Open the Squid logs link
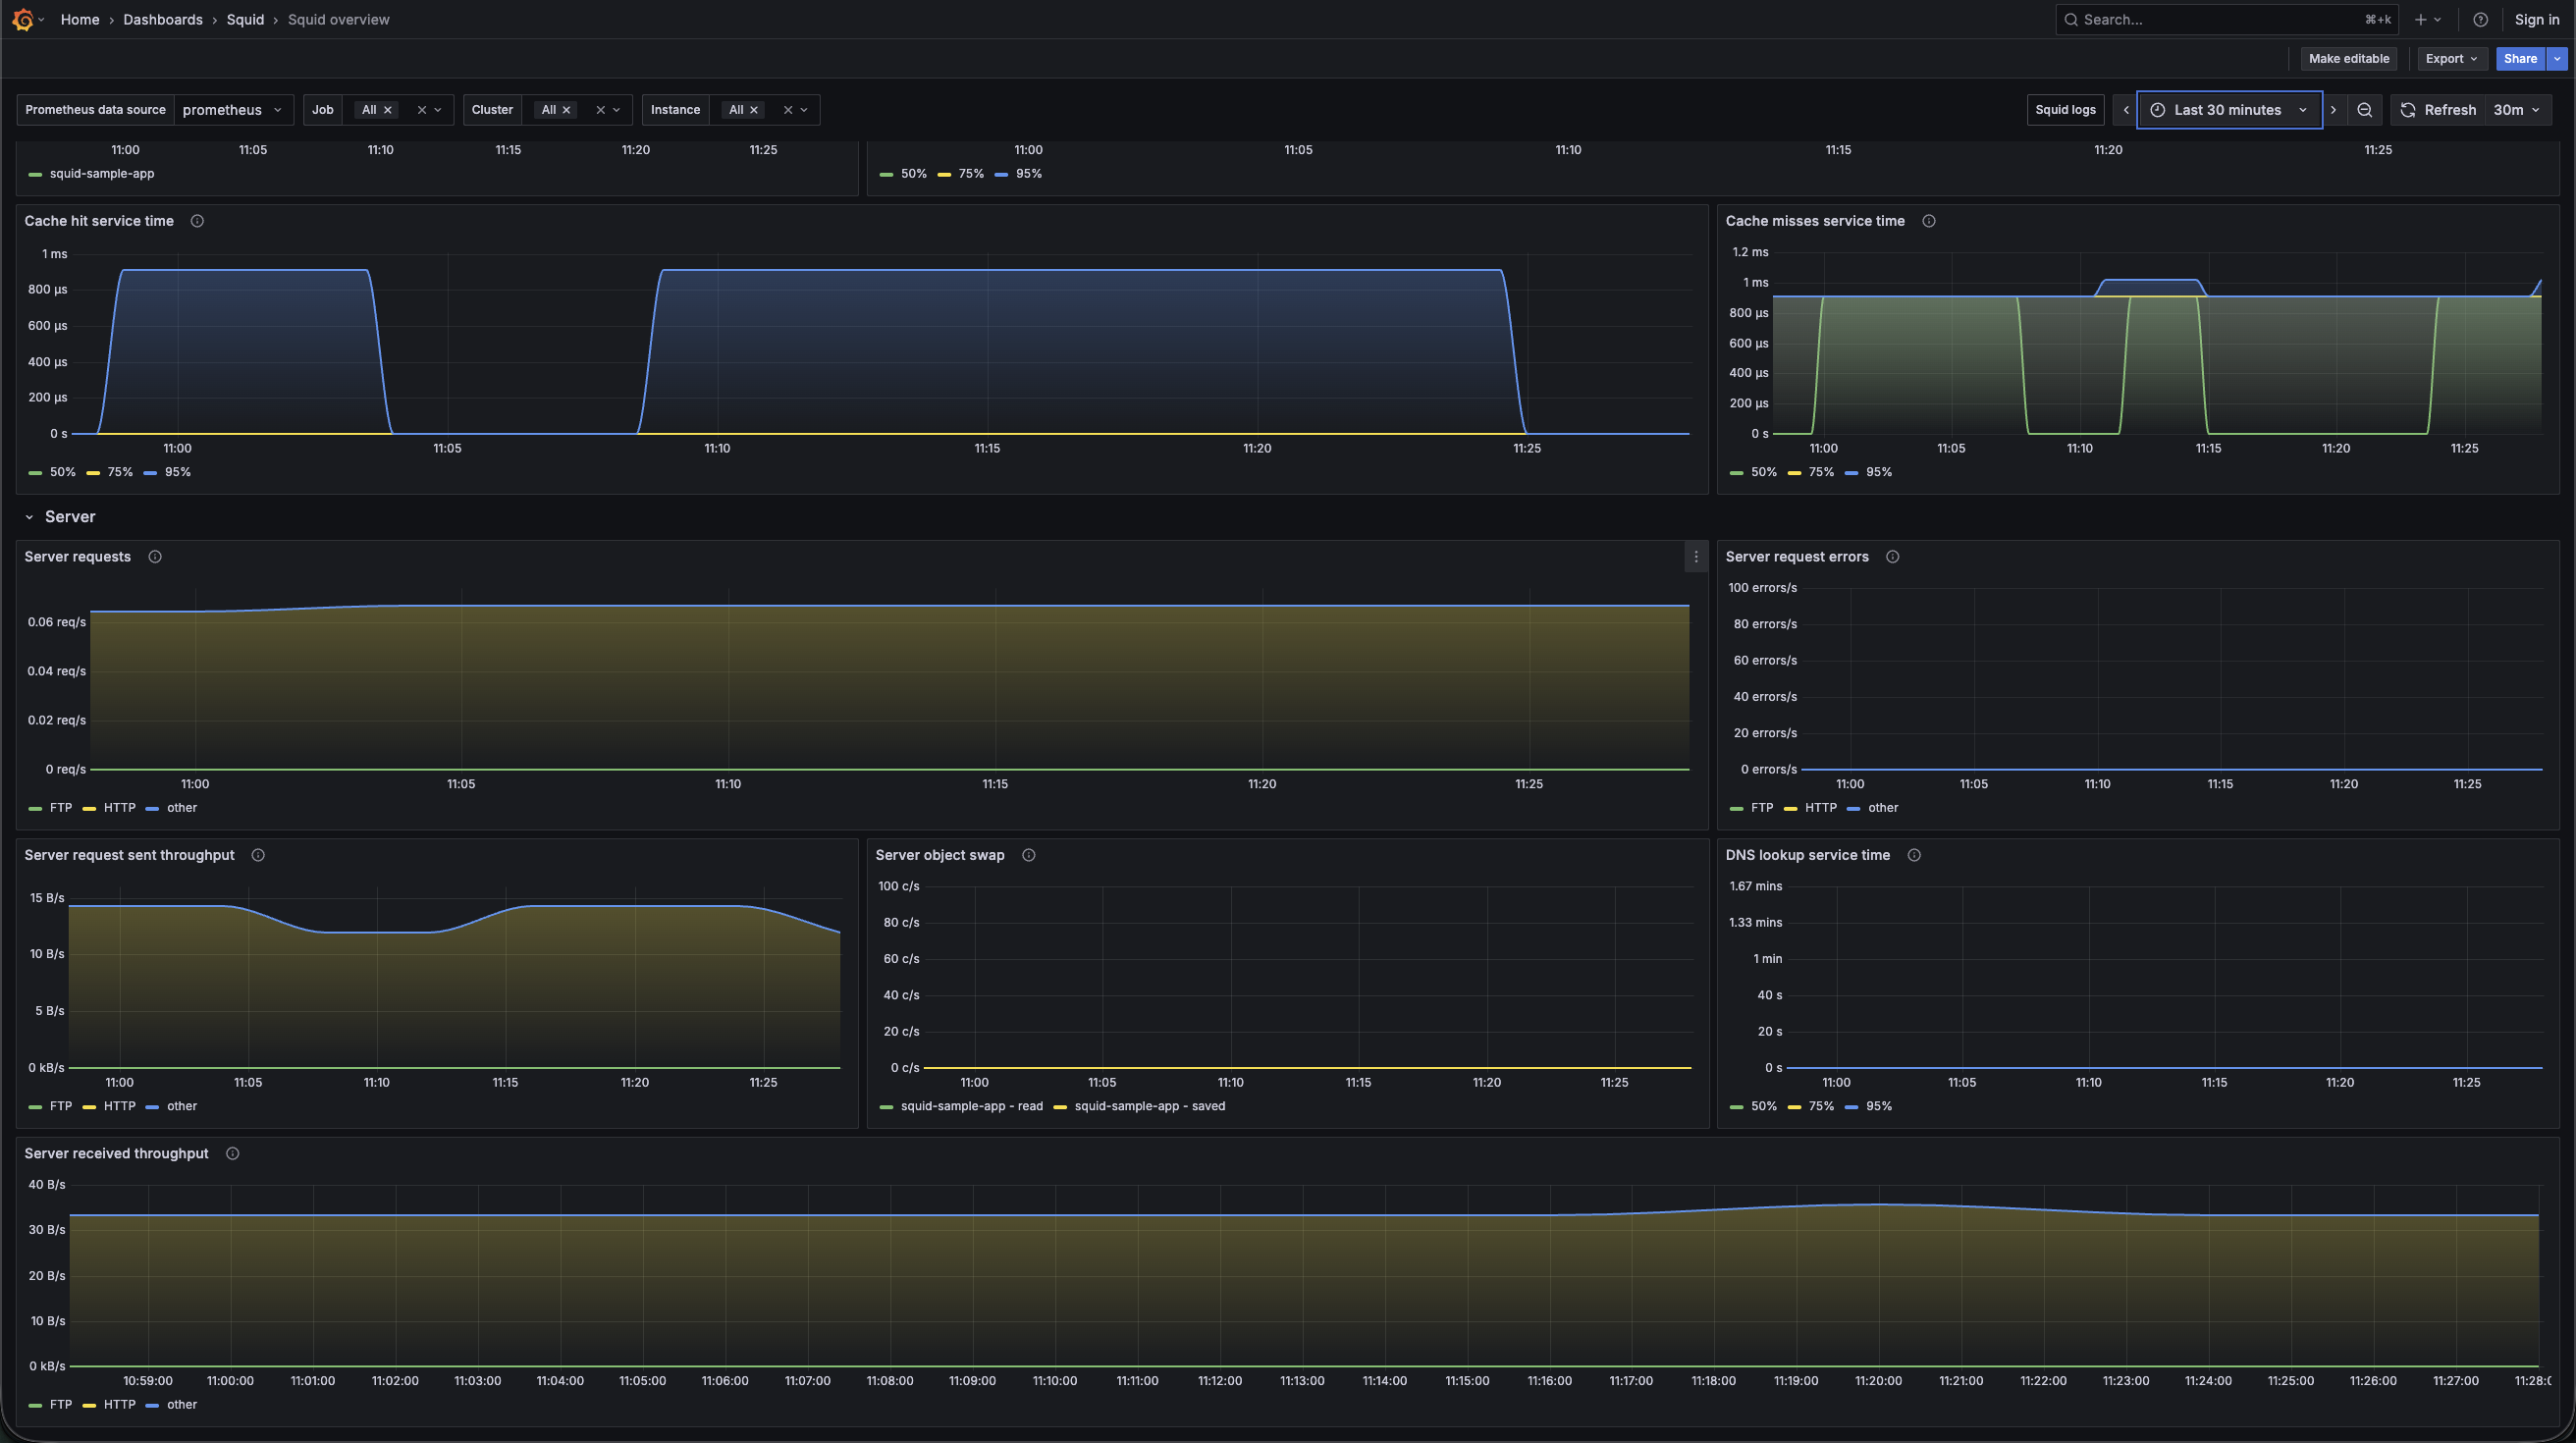This screenshot has width=2576, height=1443. pyautogui.click(x=2064, y=110)
